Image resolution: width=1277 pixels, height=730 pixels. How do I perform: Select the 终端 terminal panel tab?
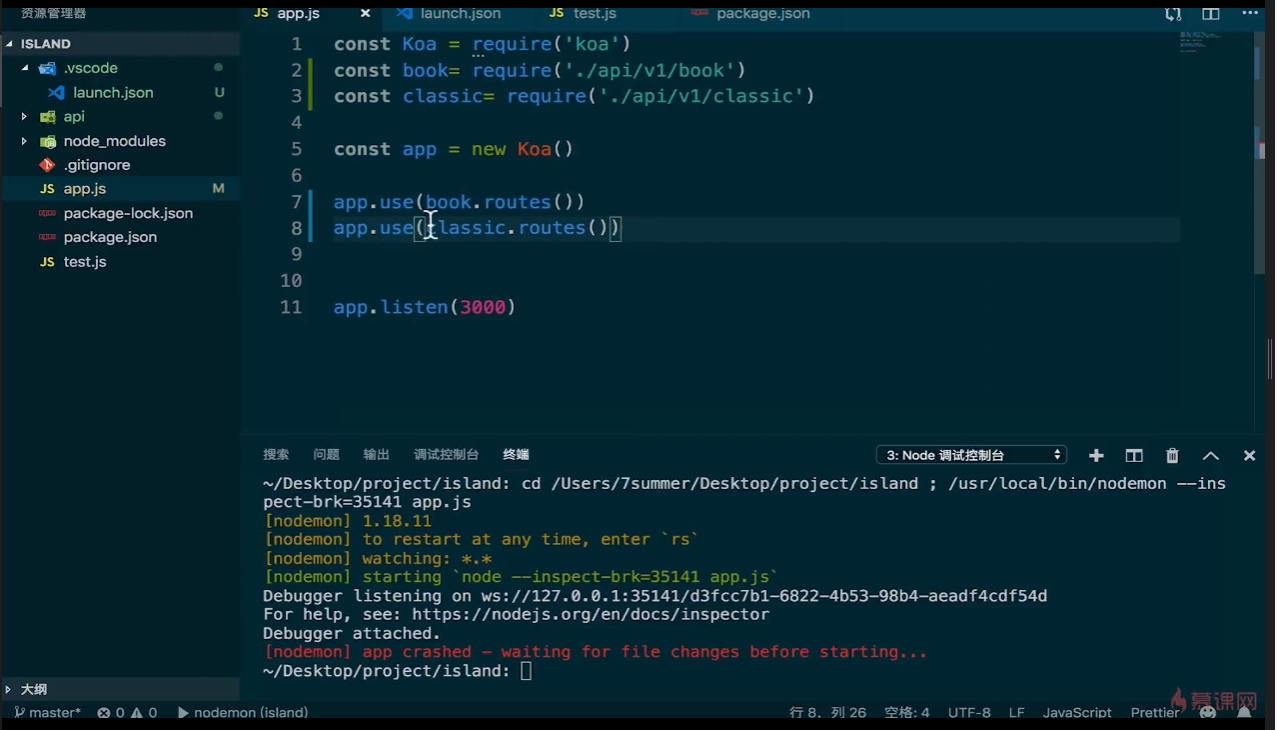(516, 455)
